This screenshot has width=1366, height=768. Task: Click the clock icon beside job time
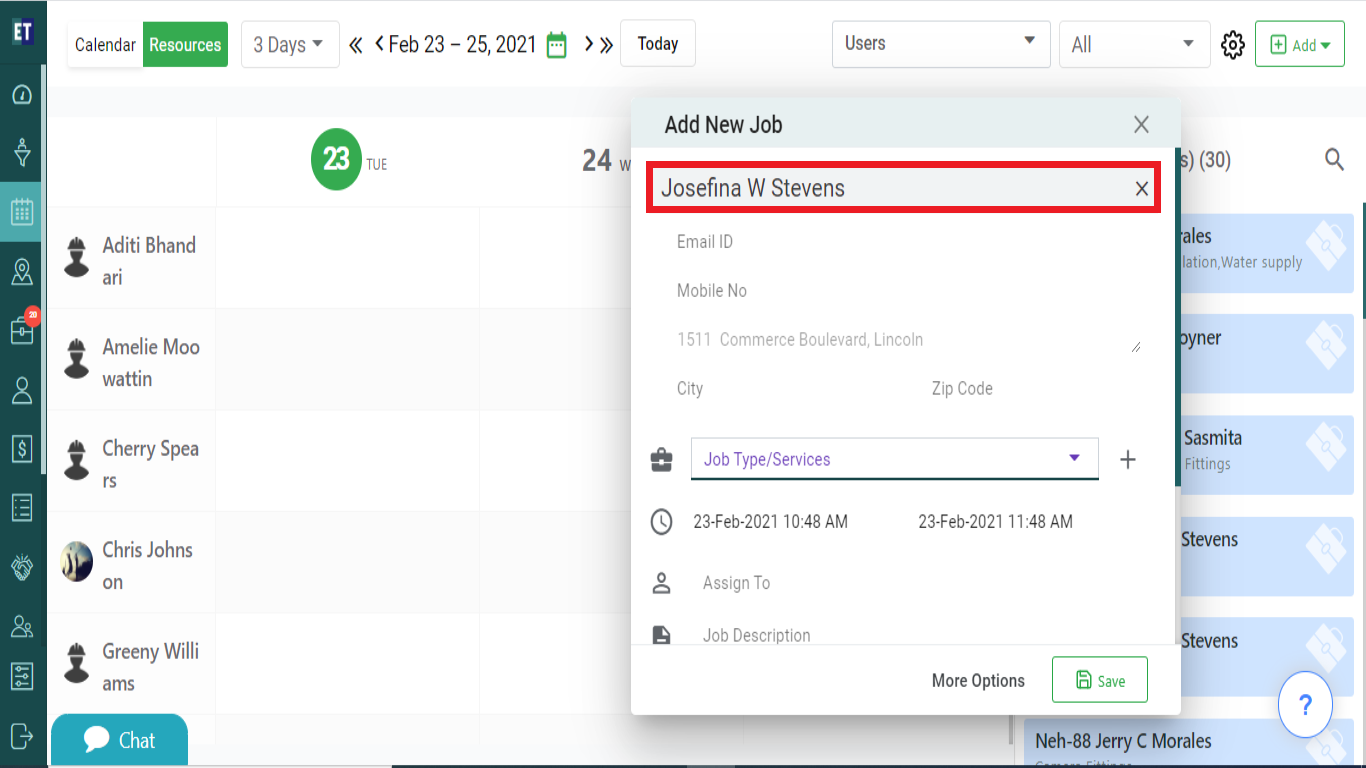point(661,522)
